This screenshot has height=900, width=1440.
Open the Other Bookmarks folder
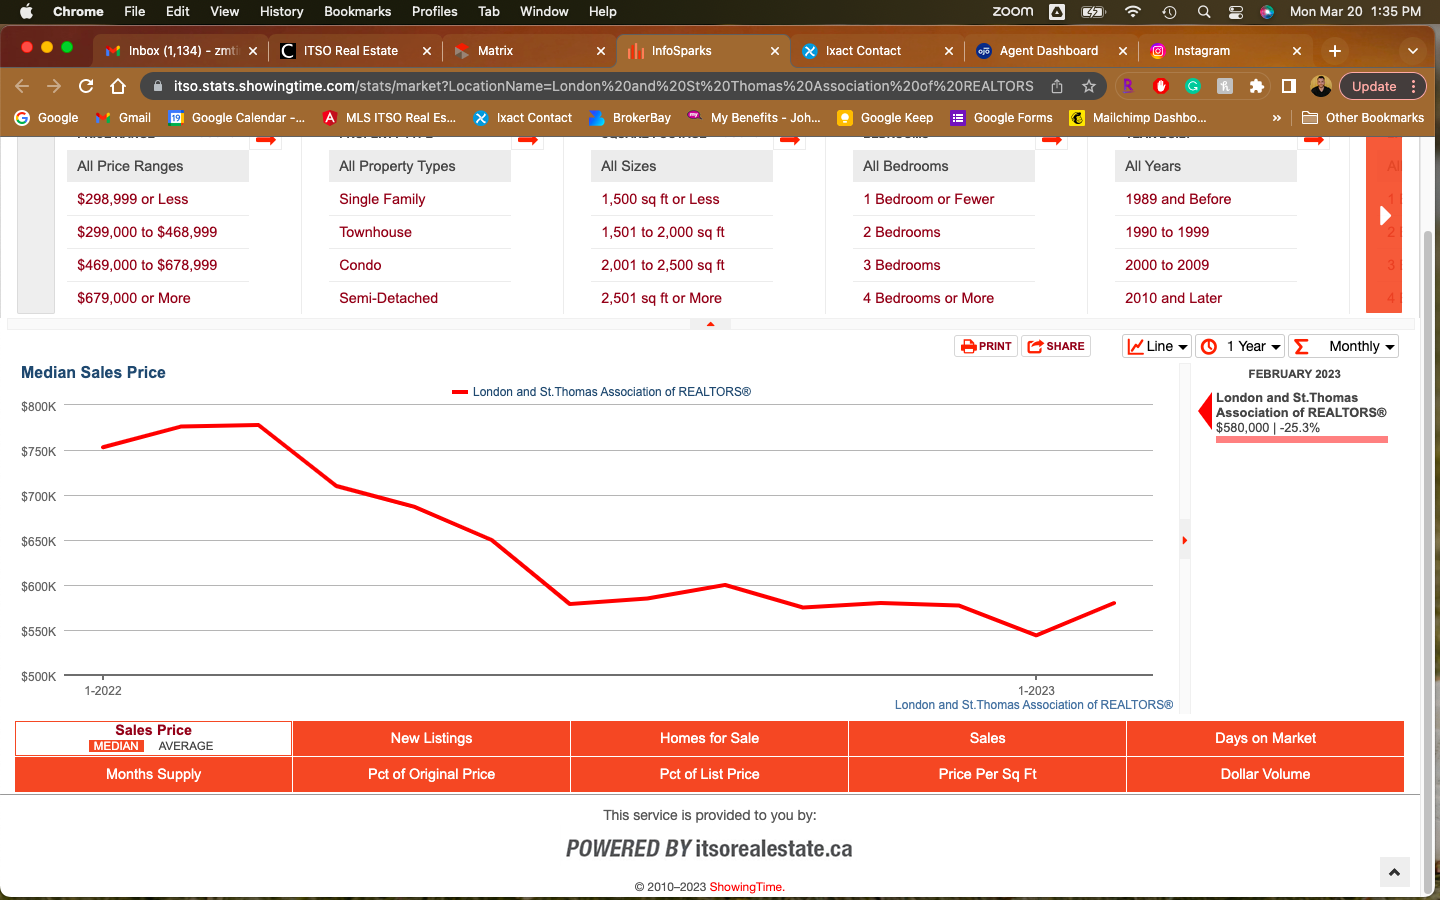pos(1363,118)
